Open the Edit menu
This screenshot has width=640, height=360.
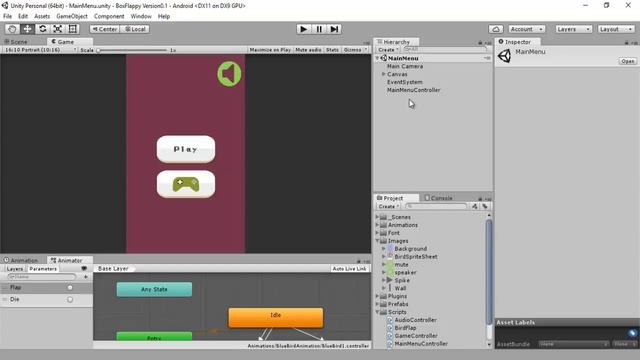23,16
